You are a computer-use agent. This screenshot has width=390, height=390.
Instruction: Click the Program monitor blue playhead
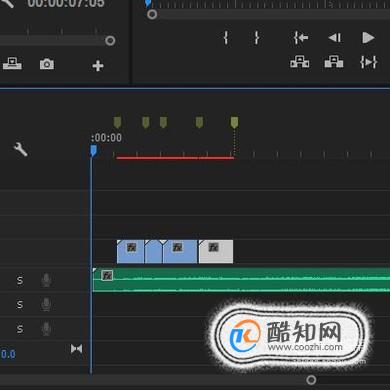[148, 4]
